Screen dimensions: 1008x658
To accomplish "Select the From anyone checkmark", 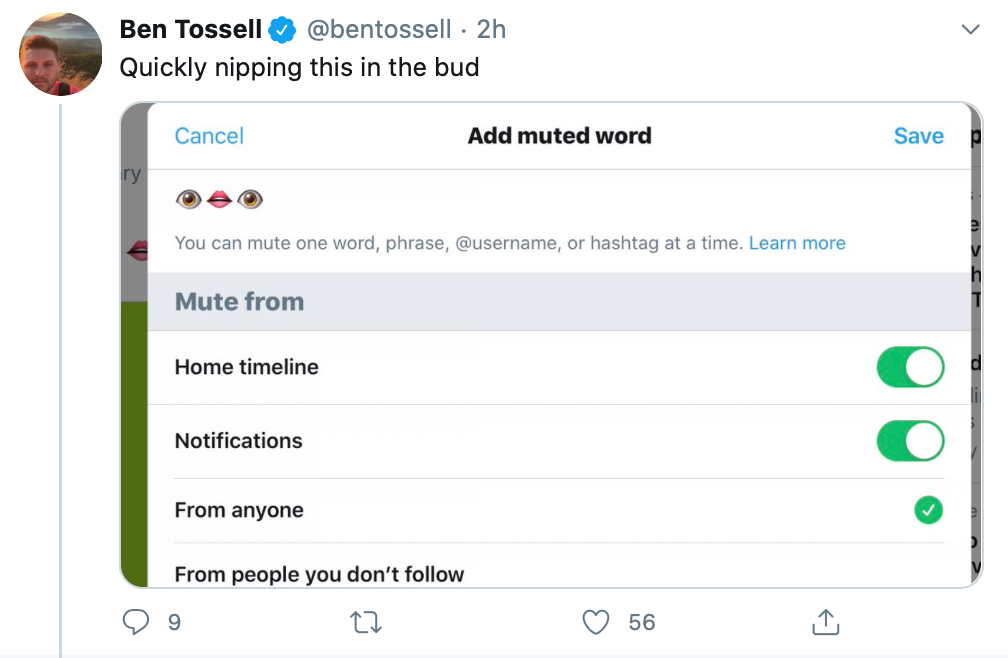I will click(928, 510).
